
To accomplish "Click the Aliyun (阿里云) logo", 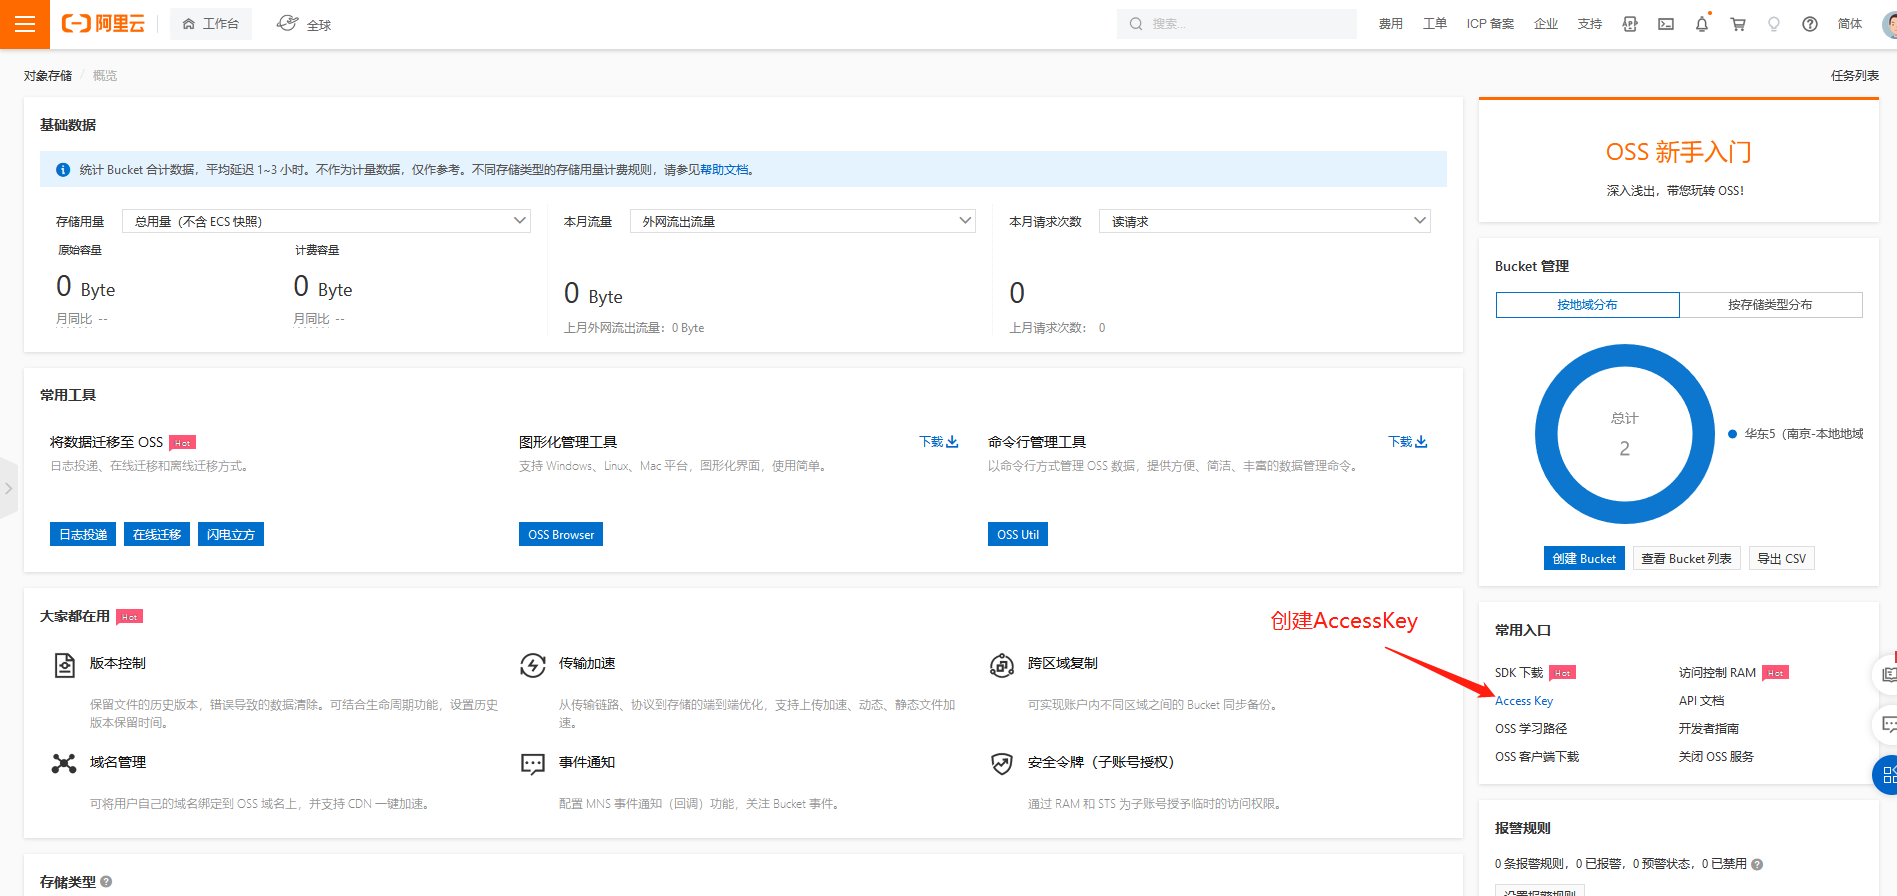I will point(103,24).
